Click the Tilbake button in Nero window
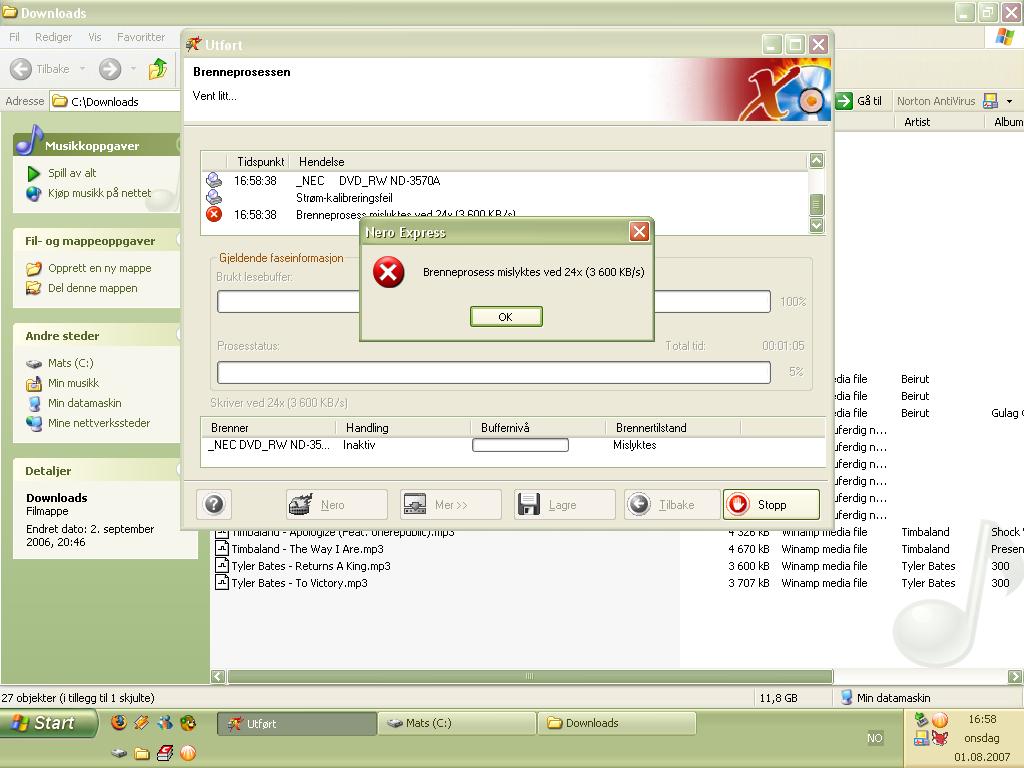This screenshot has width=1024, height=768. click(x=672, y=505)
